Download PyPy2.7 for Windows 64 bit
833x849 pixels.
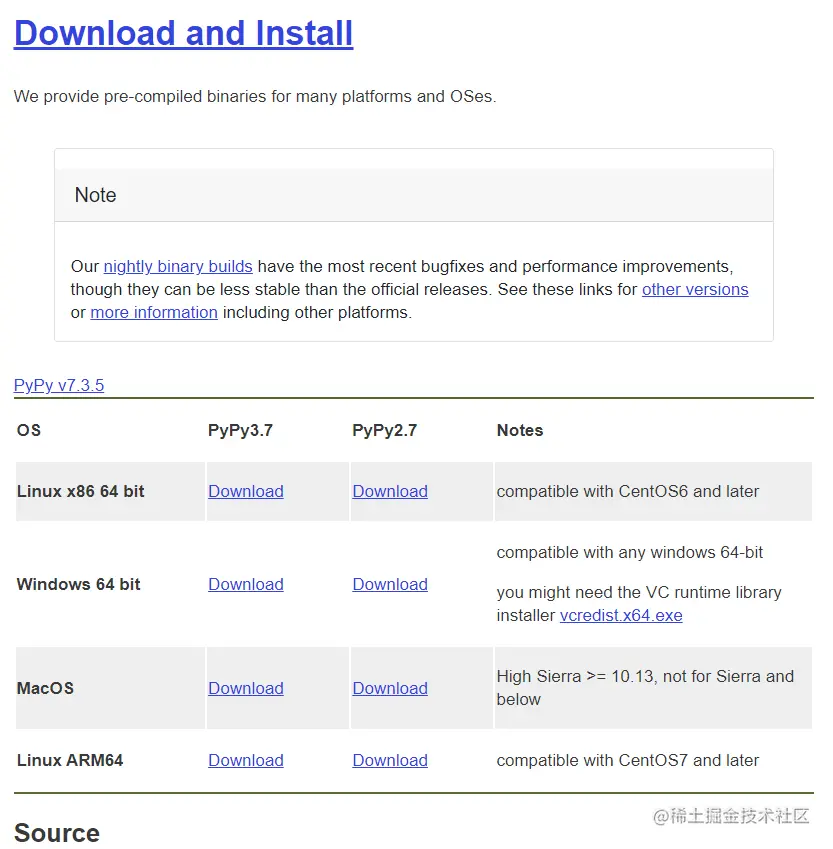tap(390, 584)
